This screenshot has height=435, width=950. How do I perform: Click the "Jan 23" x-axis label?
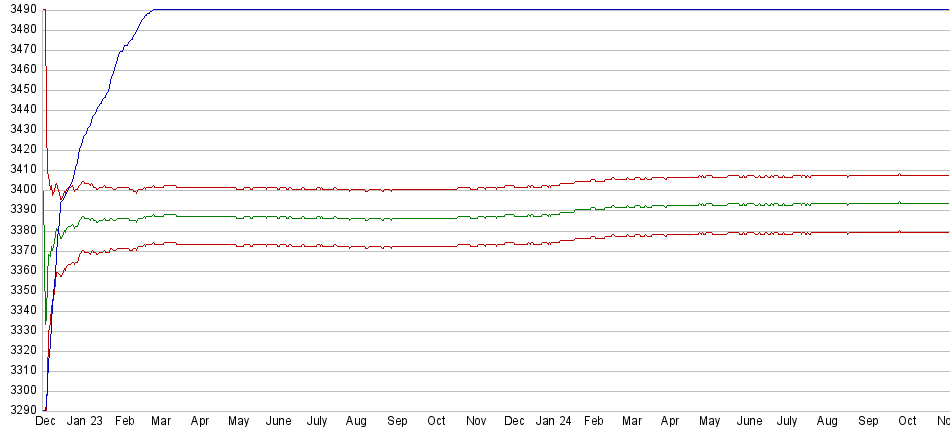(84, 422)
